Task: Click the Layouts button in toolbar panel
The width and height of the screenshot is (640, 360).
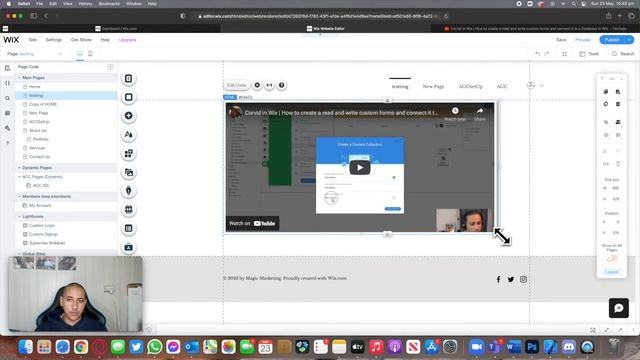Action: tap(611, 272)
